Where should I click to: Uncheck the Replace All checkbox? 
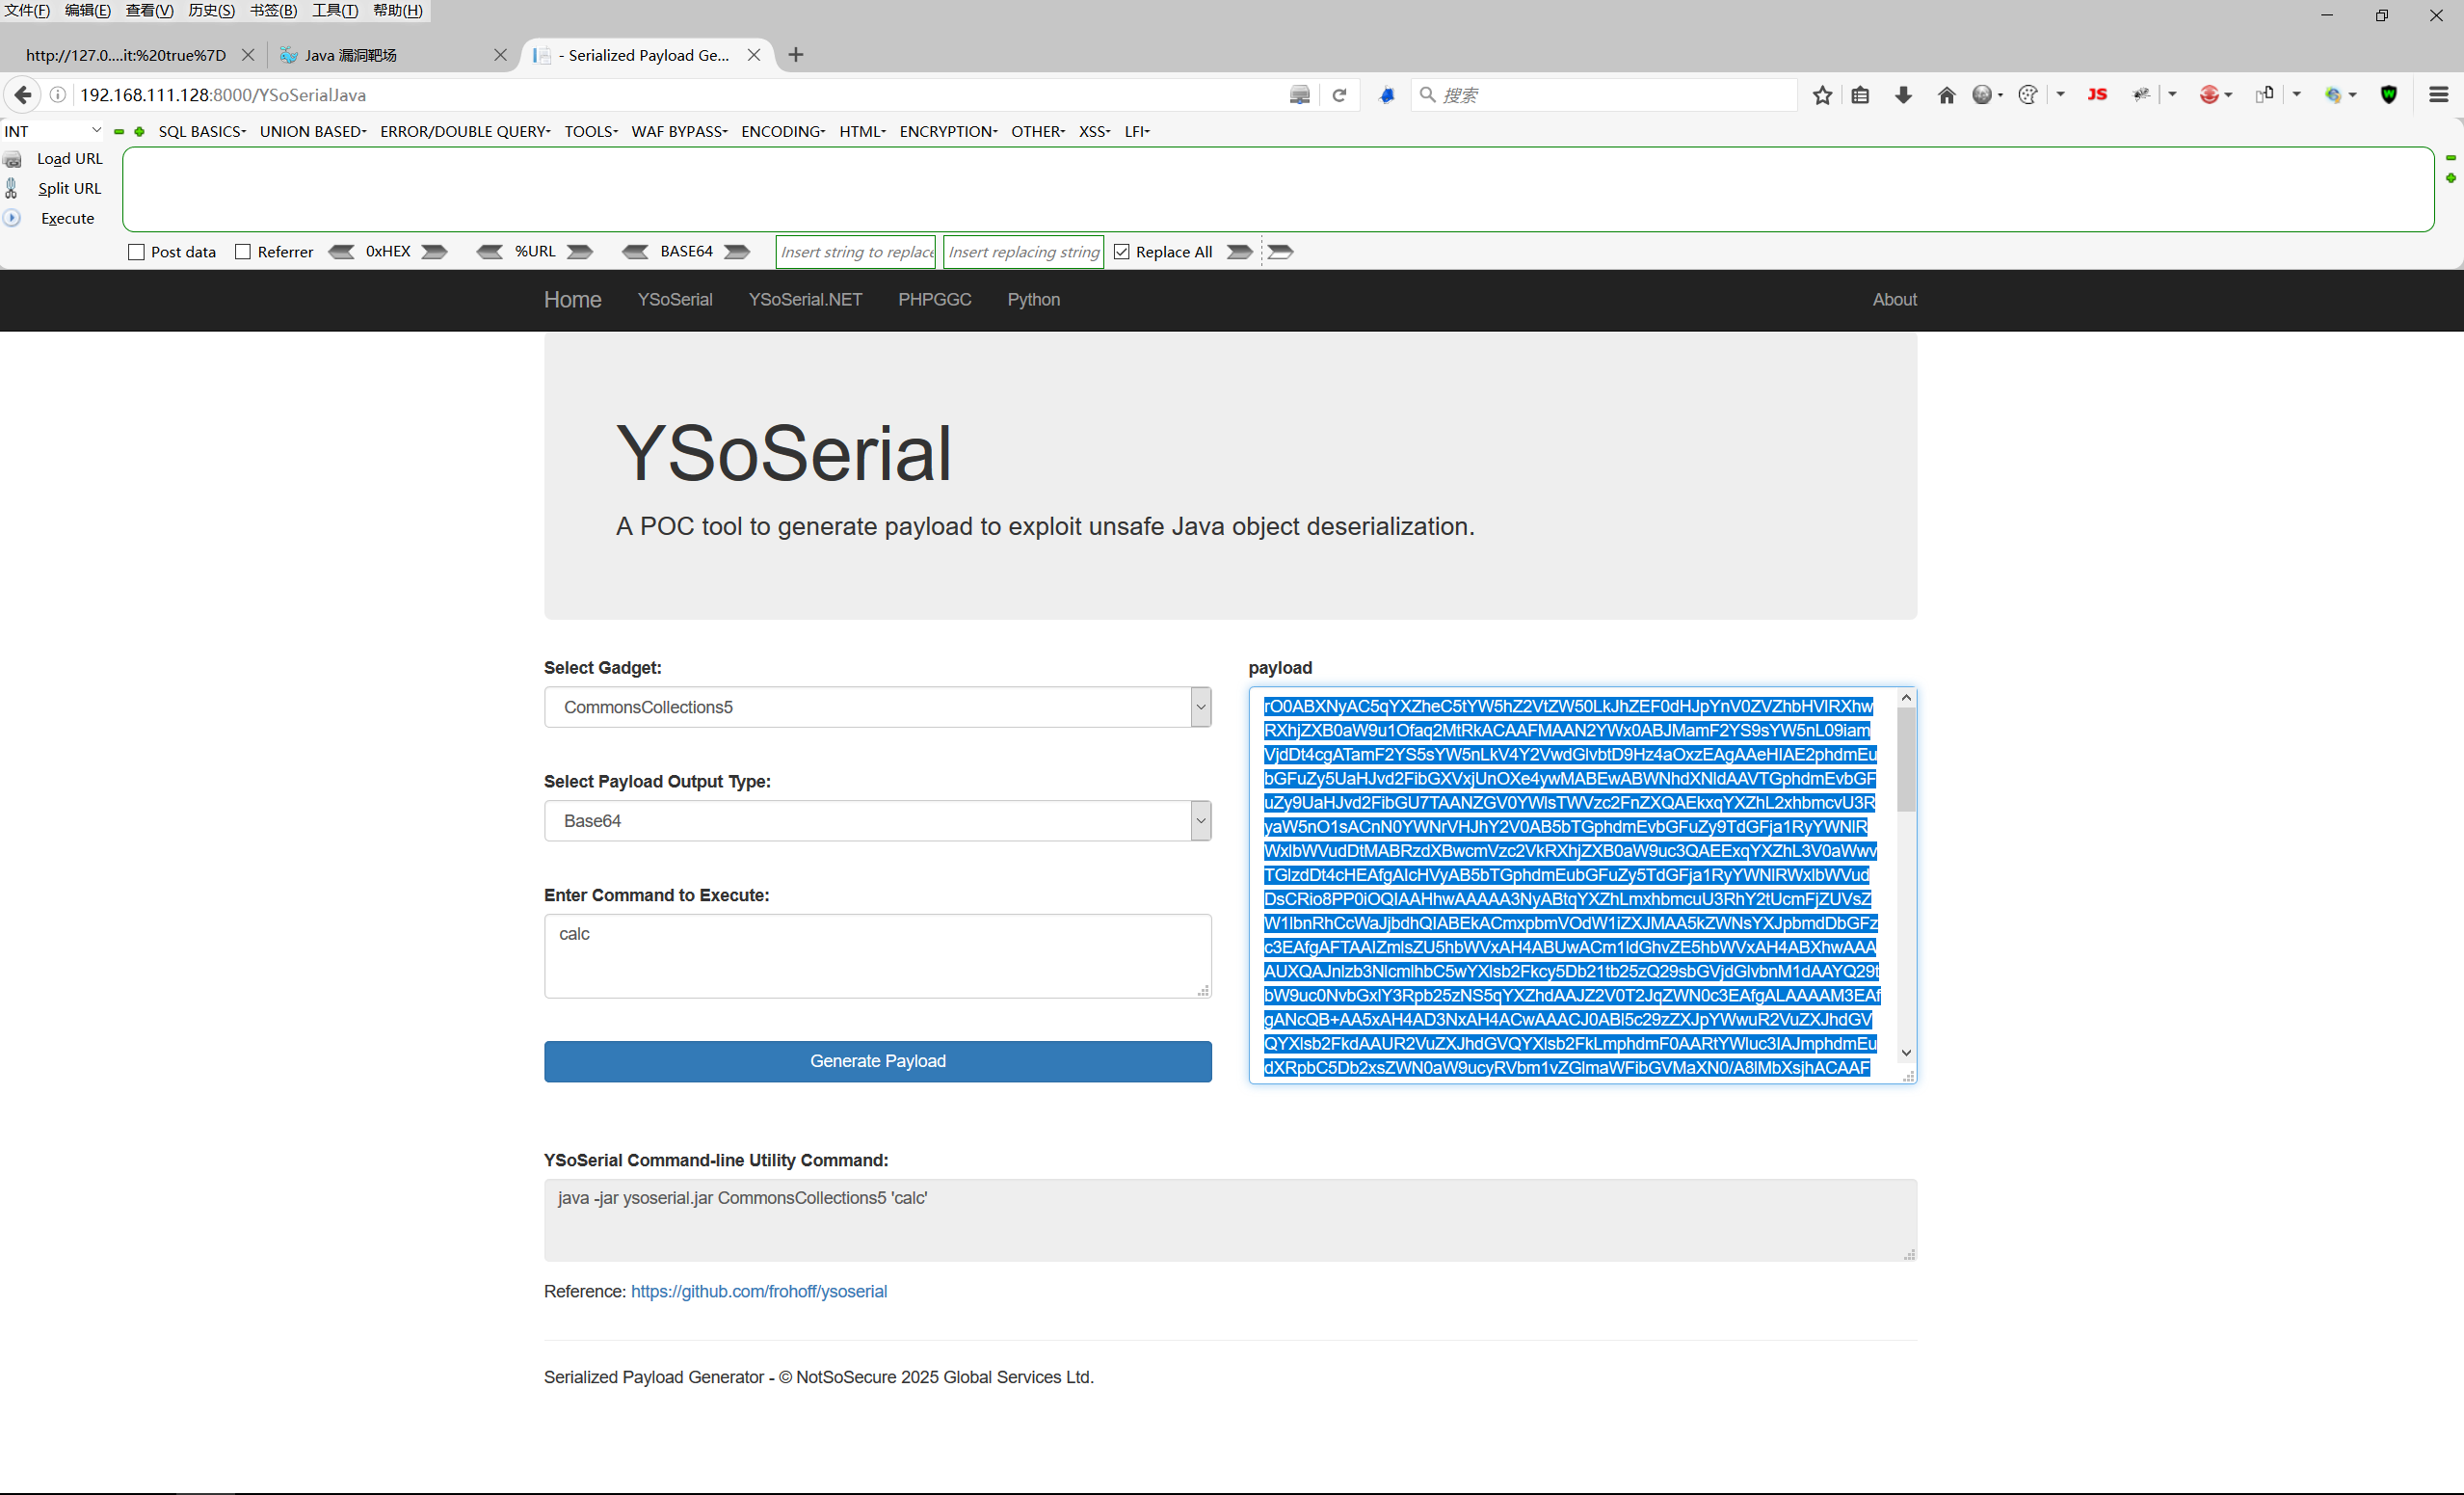[1122, 252]
